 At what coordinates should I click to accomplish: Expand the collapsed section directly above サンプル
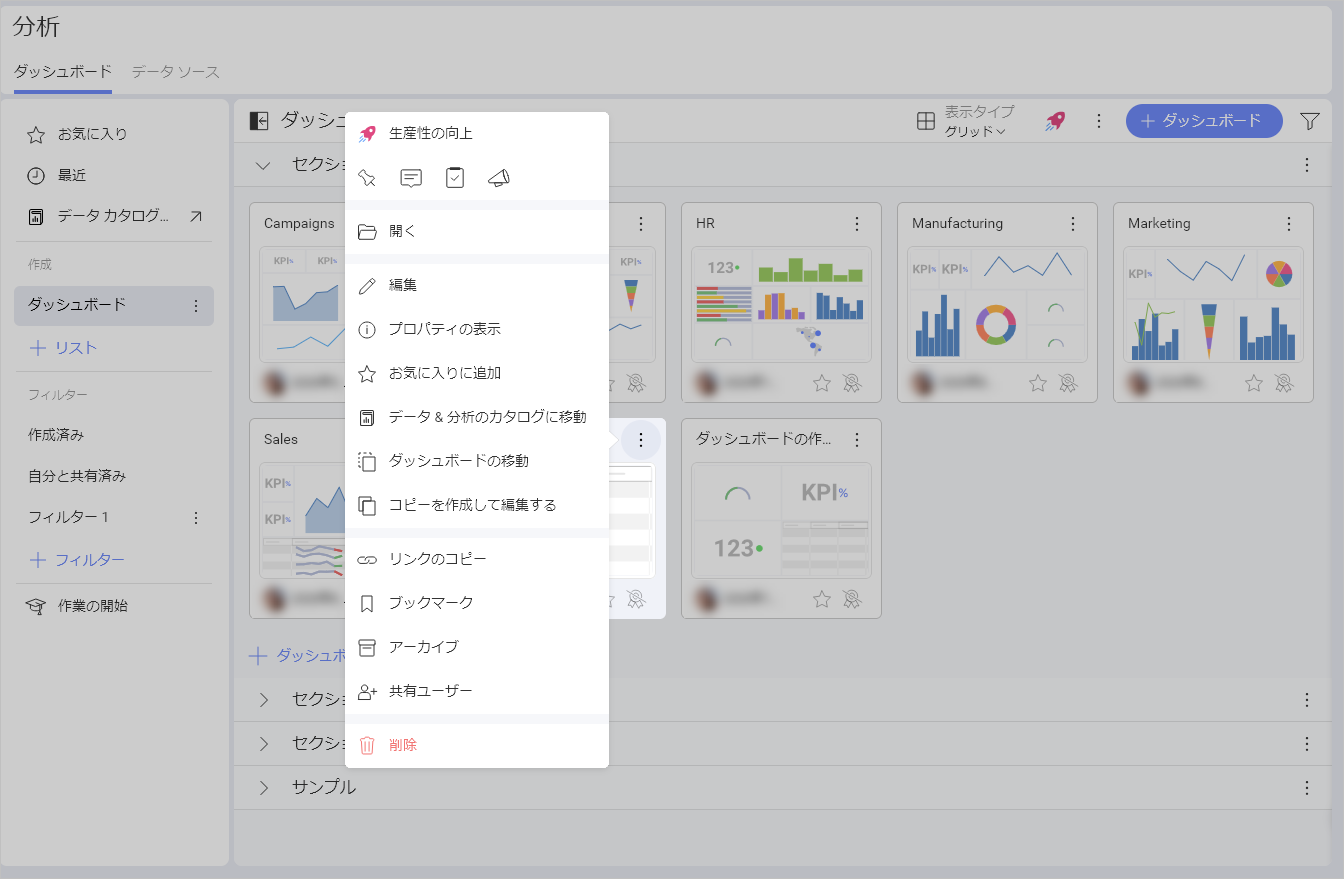[264, 744]
